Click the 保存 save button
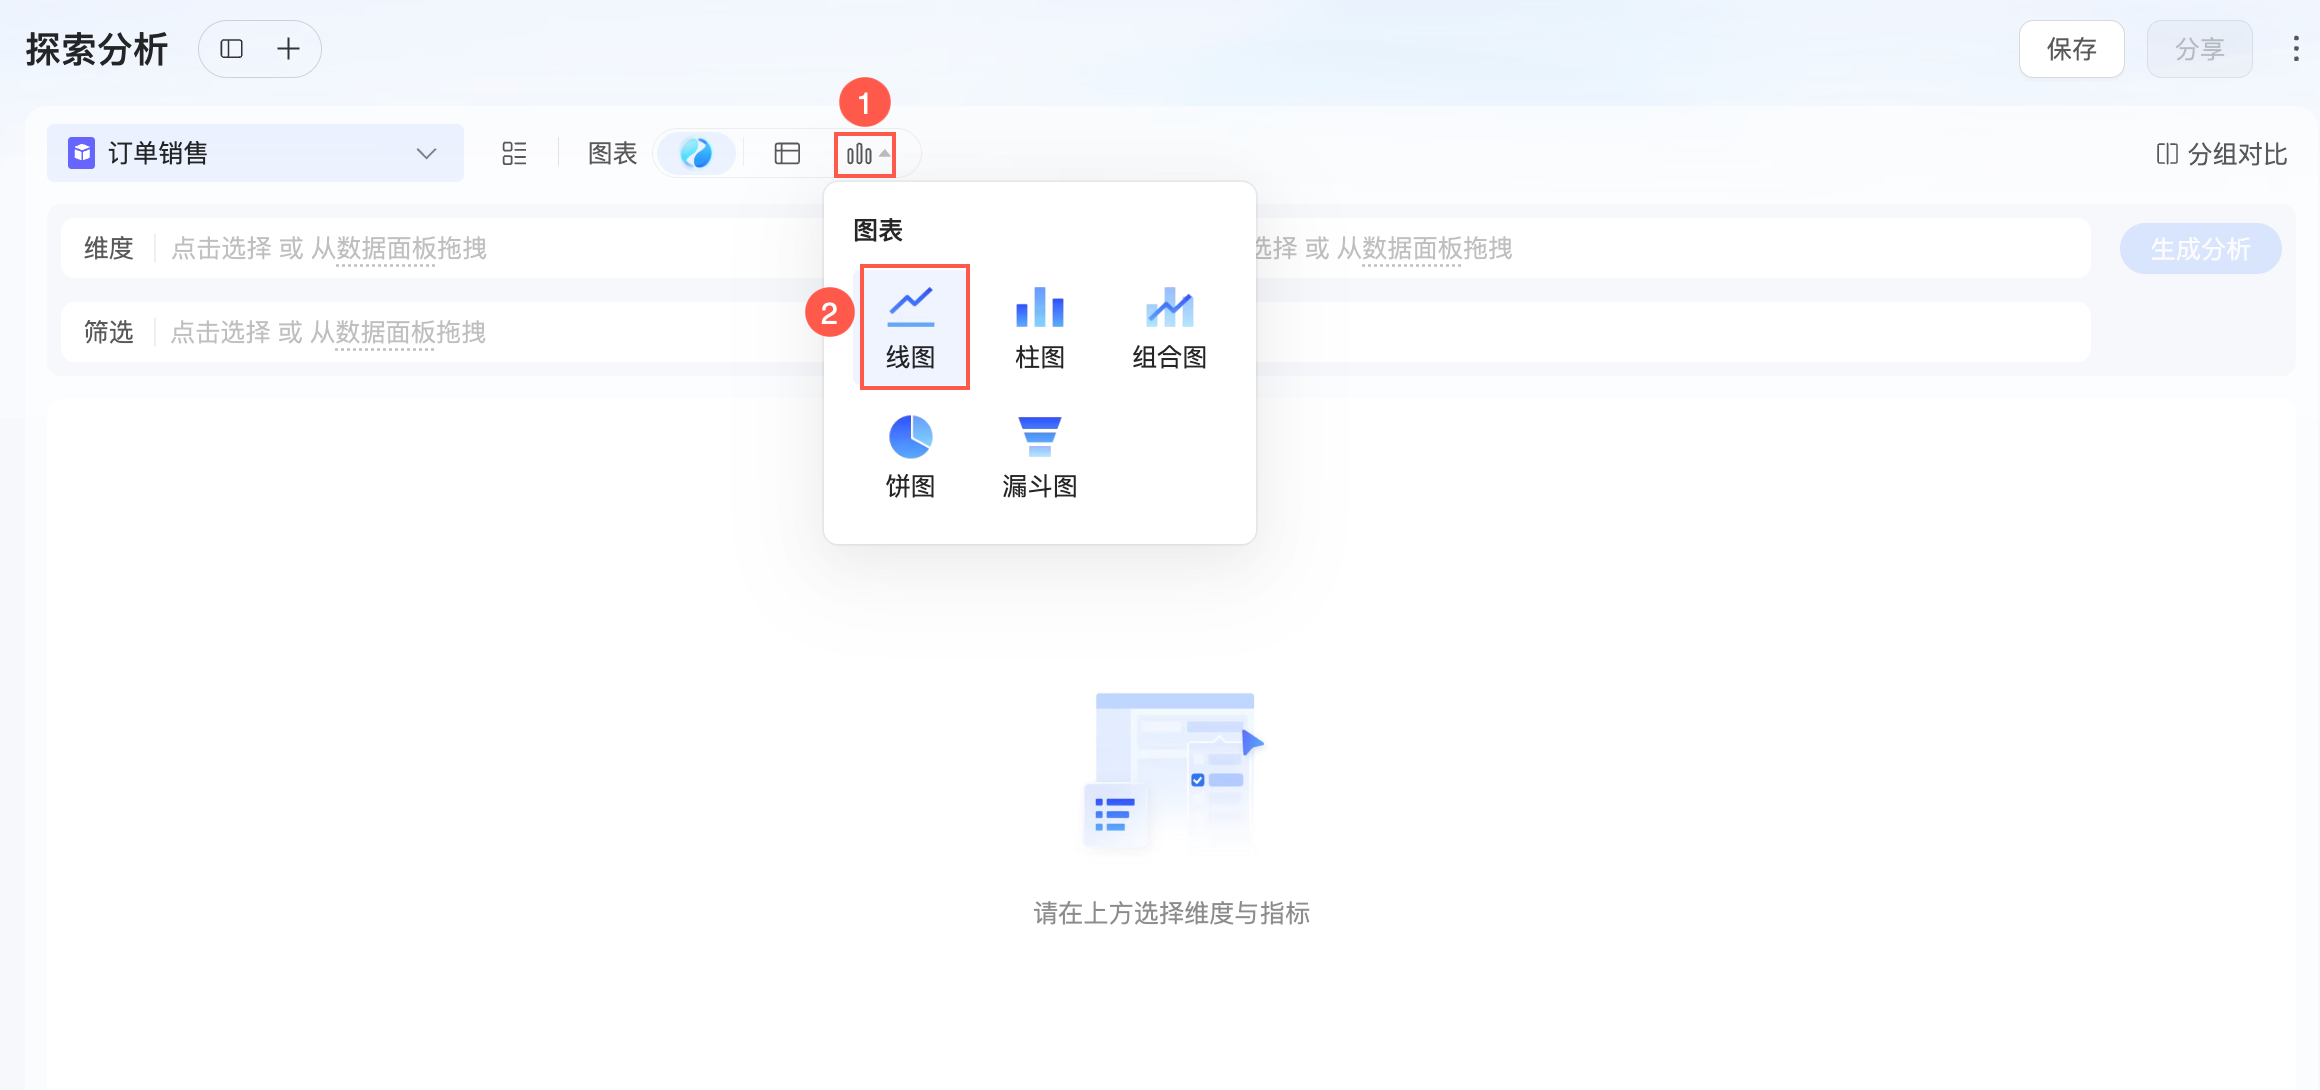 click(x=2071, y=49)
